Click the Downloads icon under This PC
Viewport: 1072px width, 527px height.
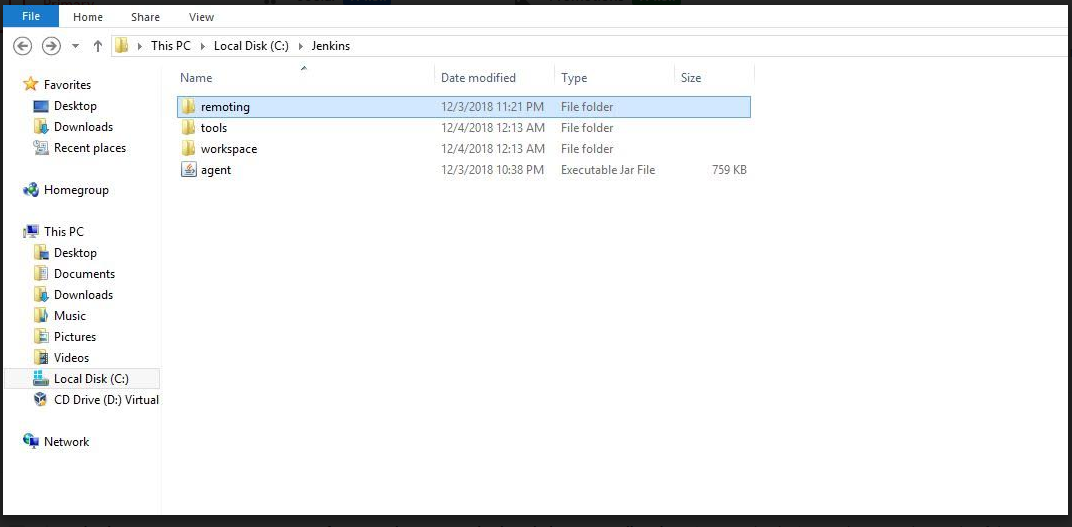pyautogui.click(x=42, y=295)
